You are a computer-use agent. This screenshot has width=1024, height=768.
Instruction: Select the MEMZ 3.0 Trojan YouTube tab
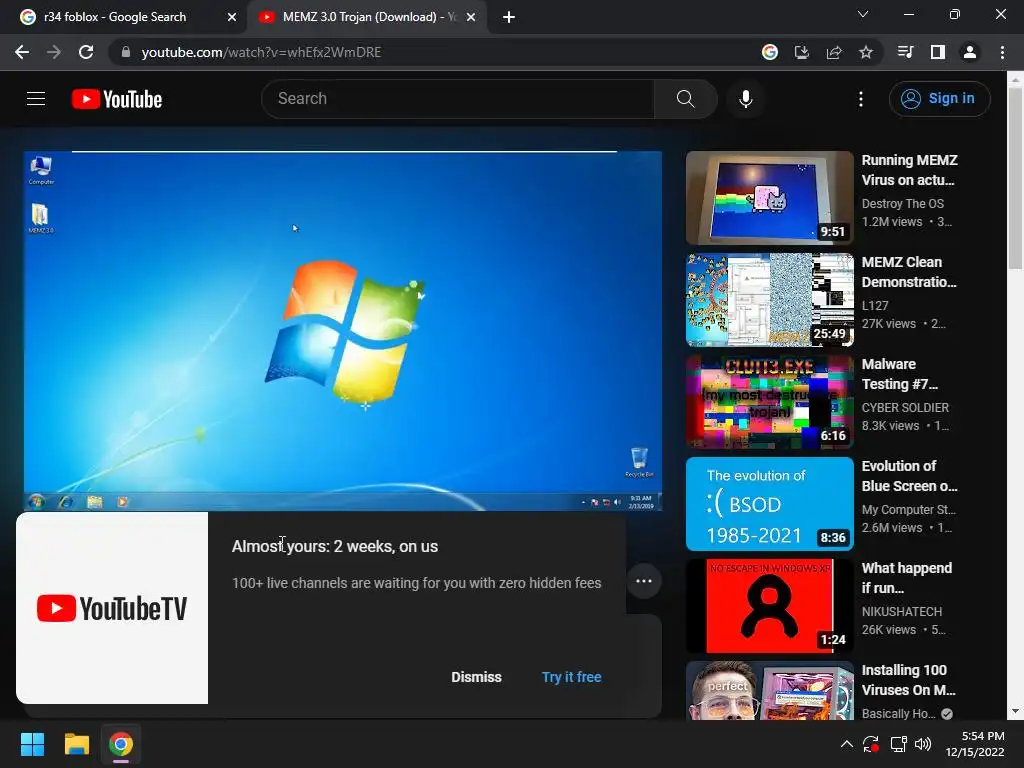coord(366,17)
